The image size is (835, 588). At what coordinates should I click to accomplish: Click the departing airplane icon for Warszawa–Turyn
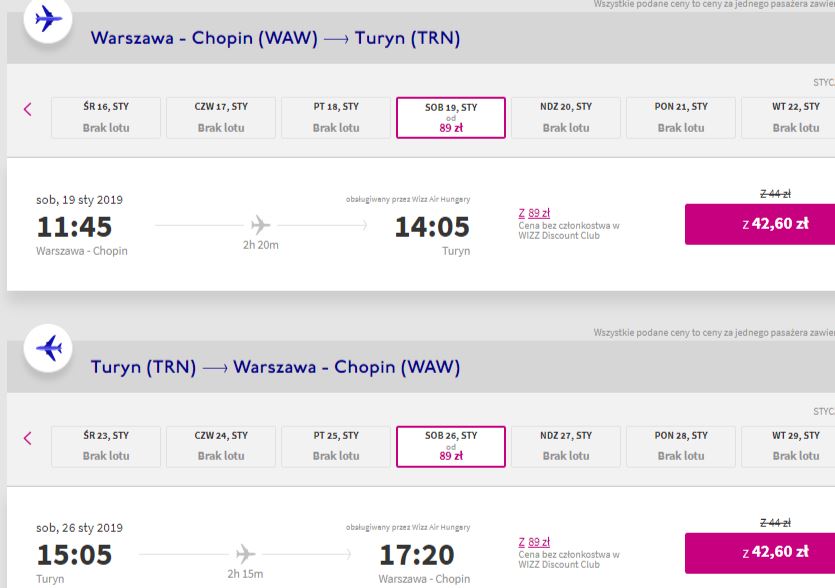[x=48, y=19]
